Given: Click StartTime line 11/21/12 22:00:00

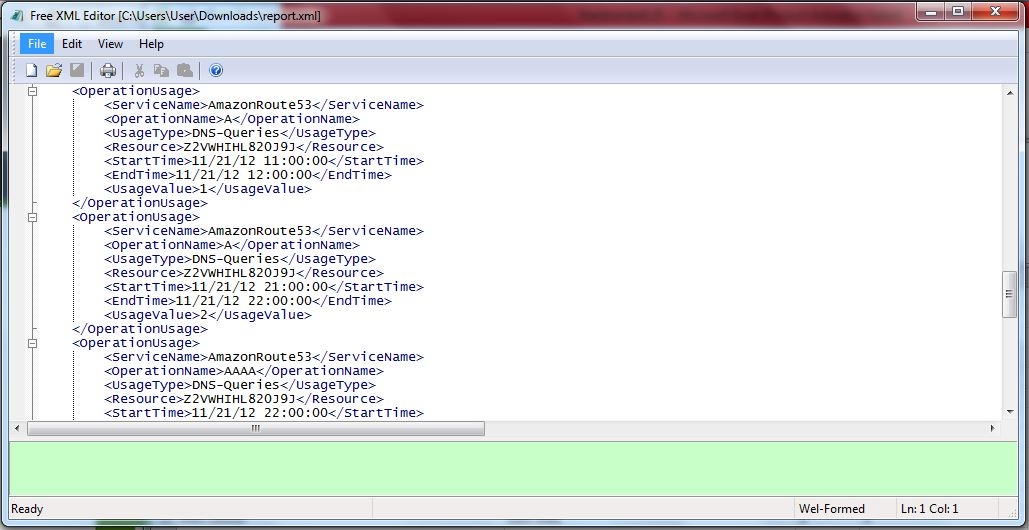Looking at the screenshot, I should (264, 413).
